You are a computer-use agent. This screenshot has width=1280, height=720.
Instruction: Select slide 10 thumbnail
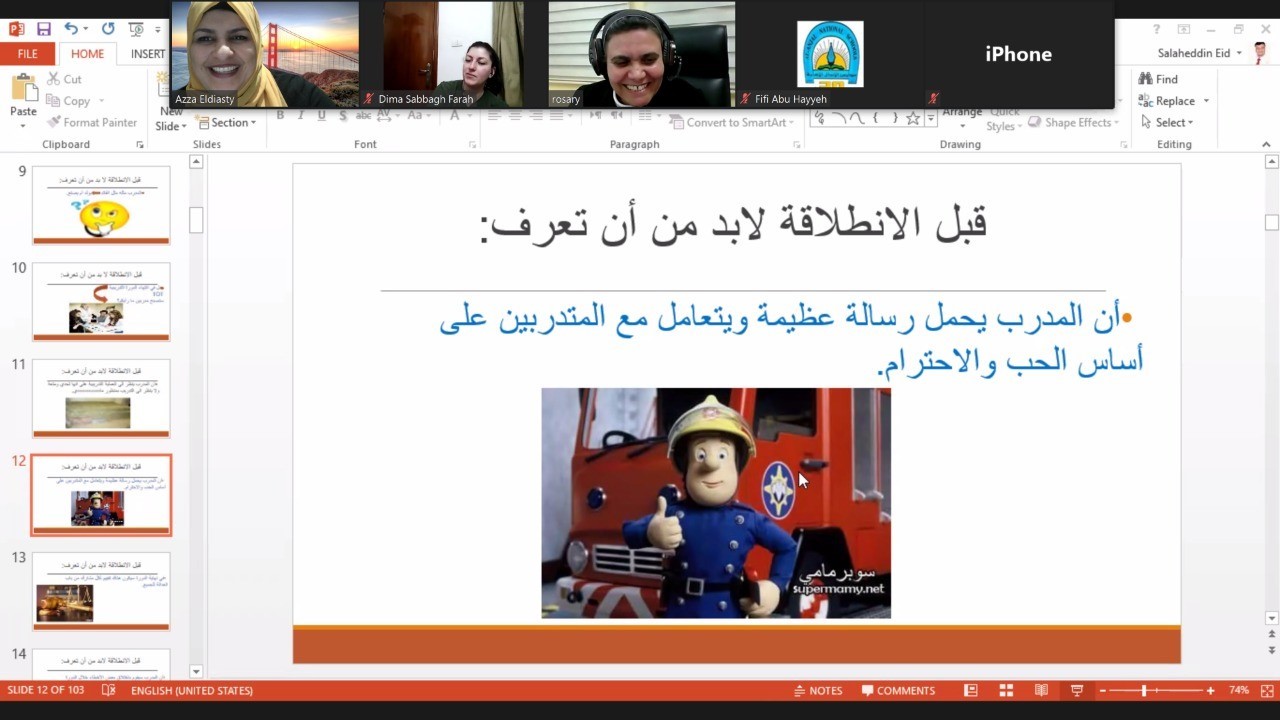coord(101,302)
